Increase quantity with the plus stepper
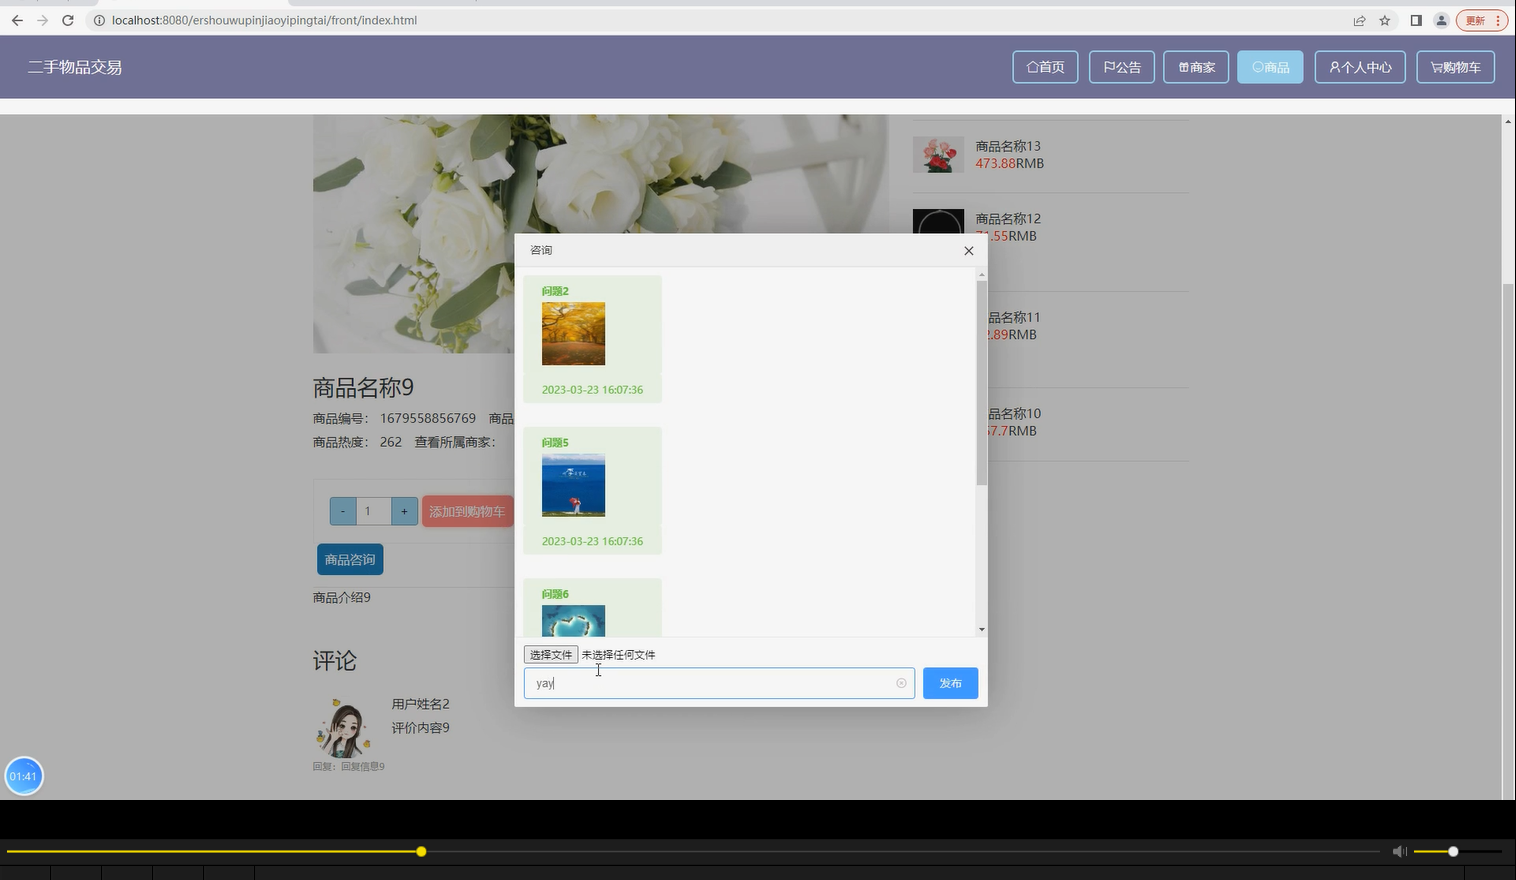 [404, 511]
